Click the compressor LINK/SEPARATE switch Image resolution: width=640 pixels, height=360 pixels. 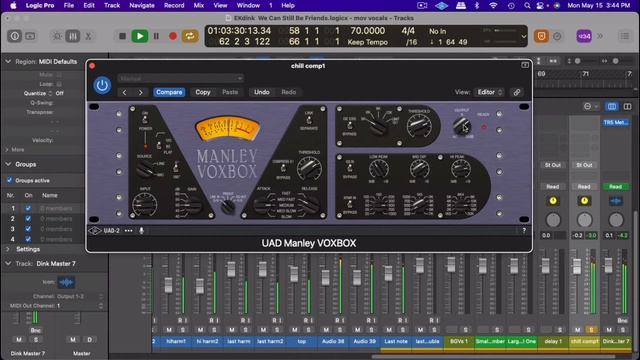[309, 120]
